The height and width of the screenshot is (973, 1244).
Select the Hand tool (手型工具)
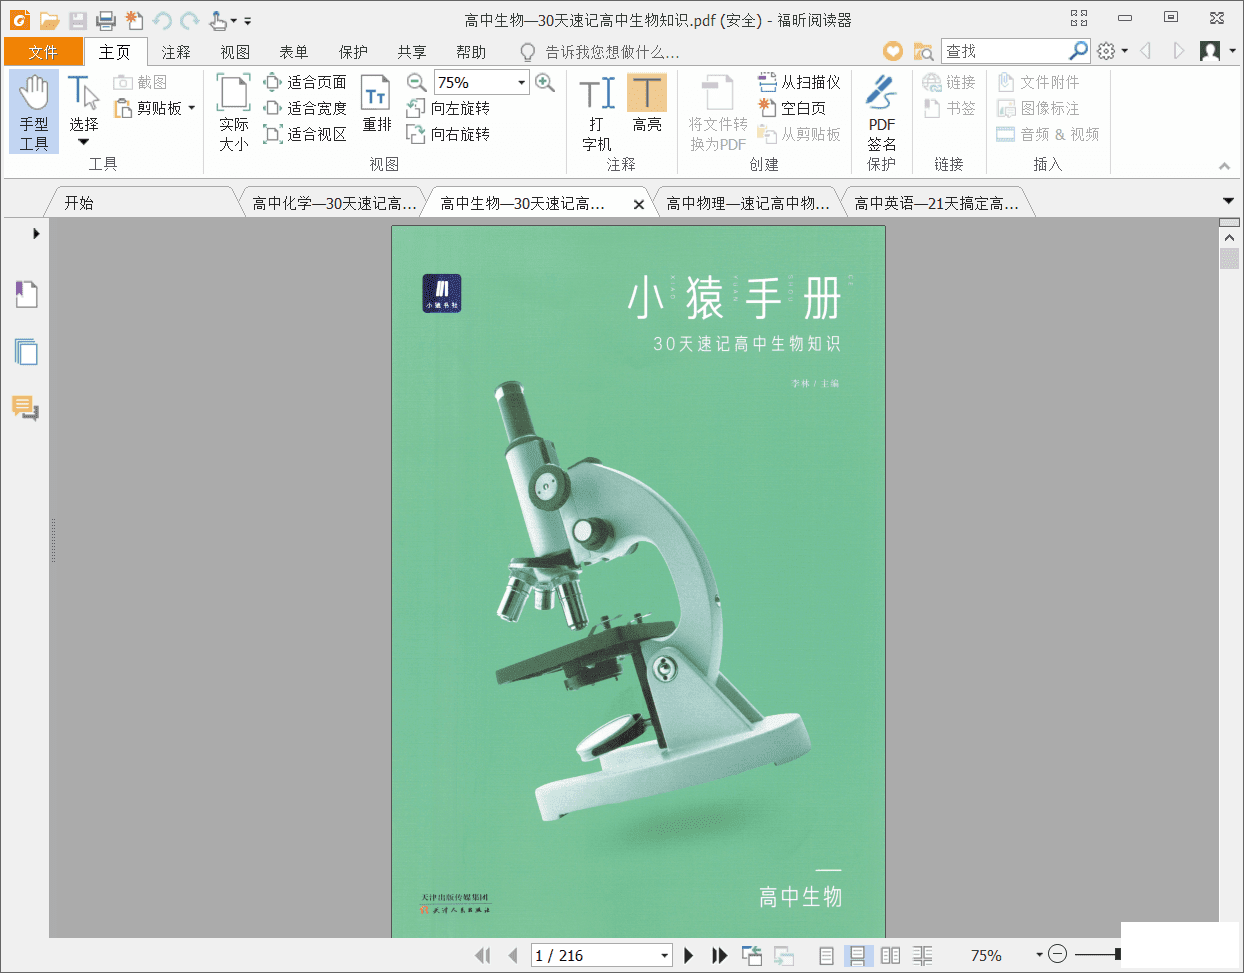click(34, 112)
